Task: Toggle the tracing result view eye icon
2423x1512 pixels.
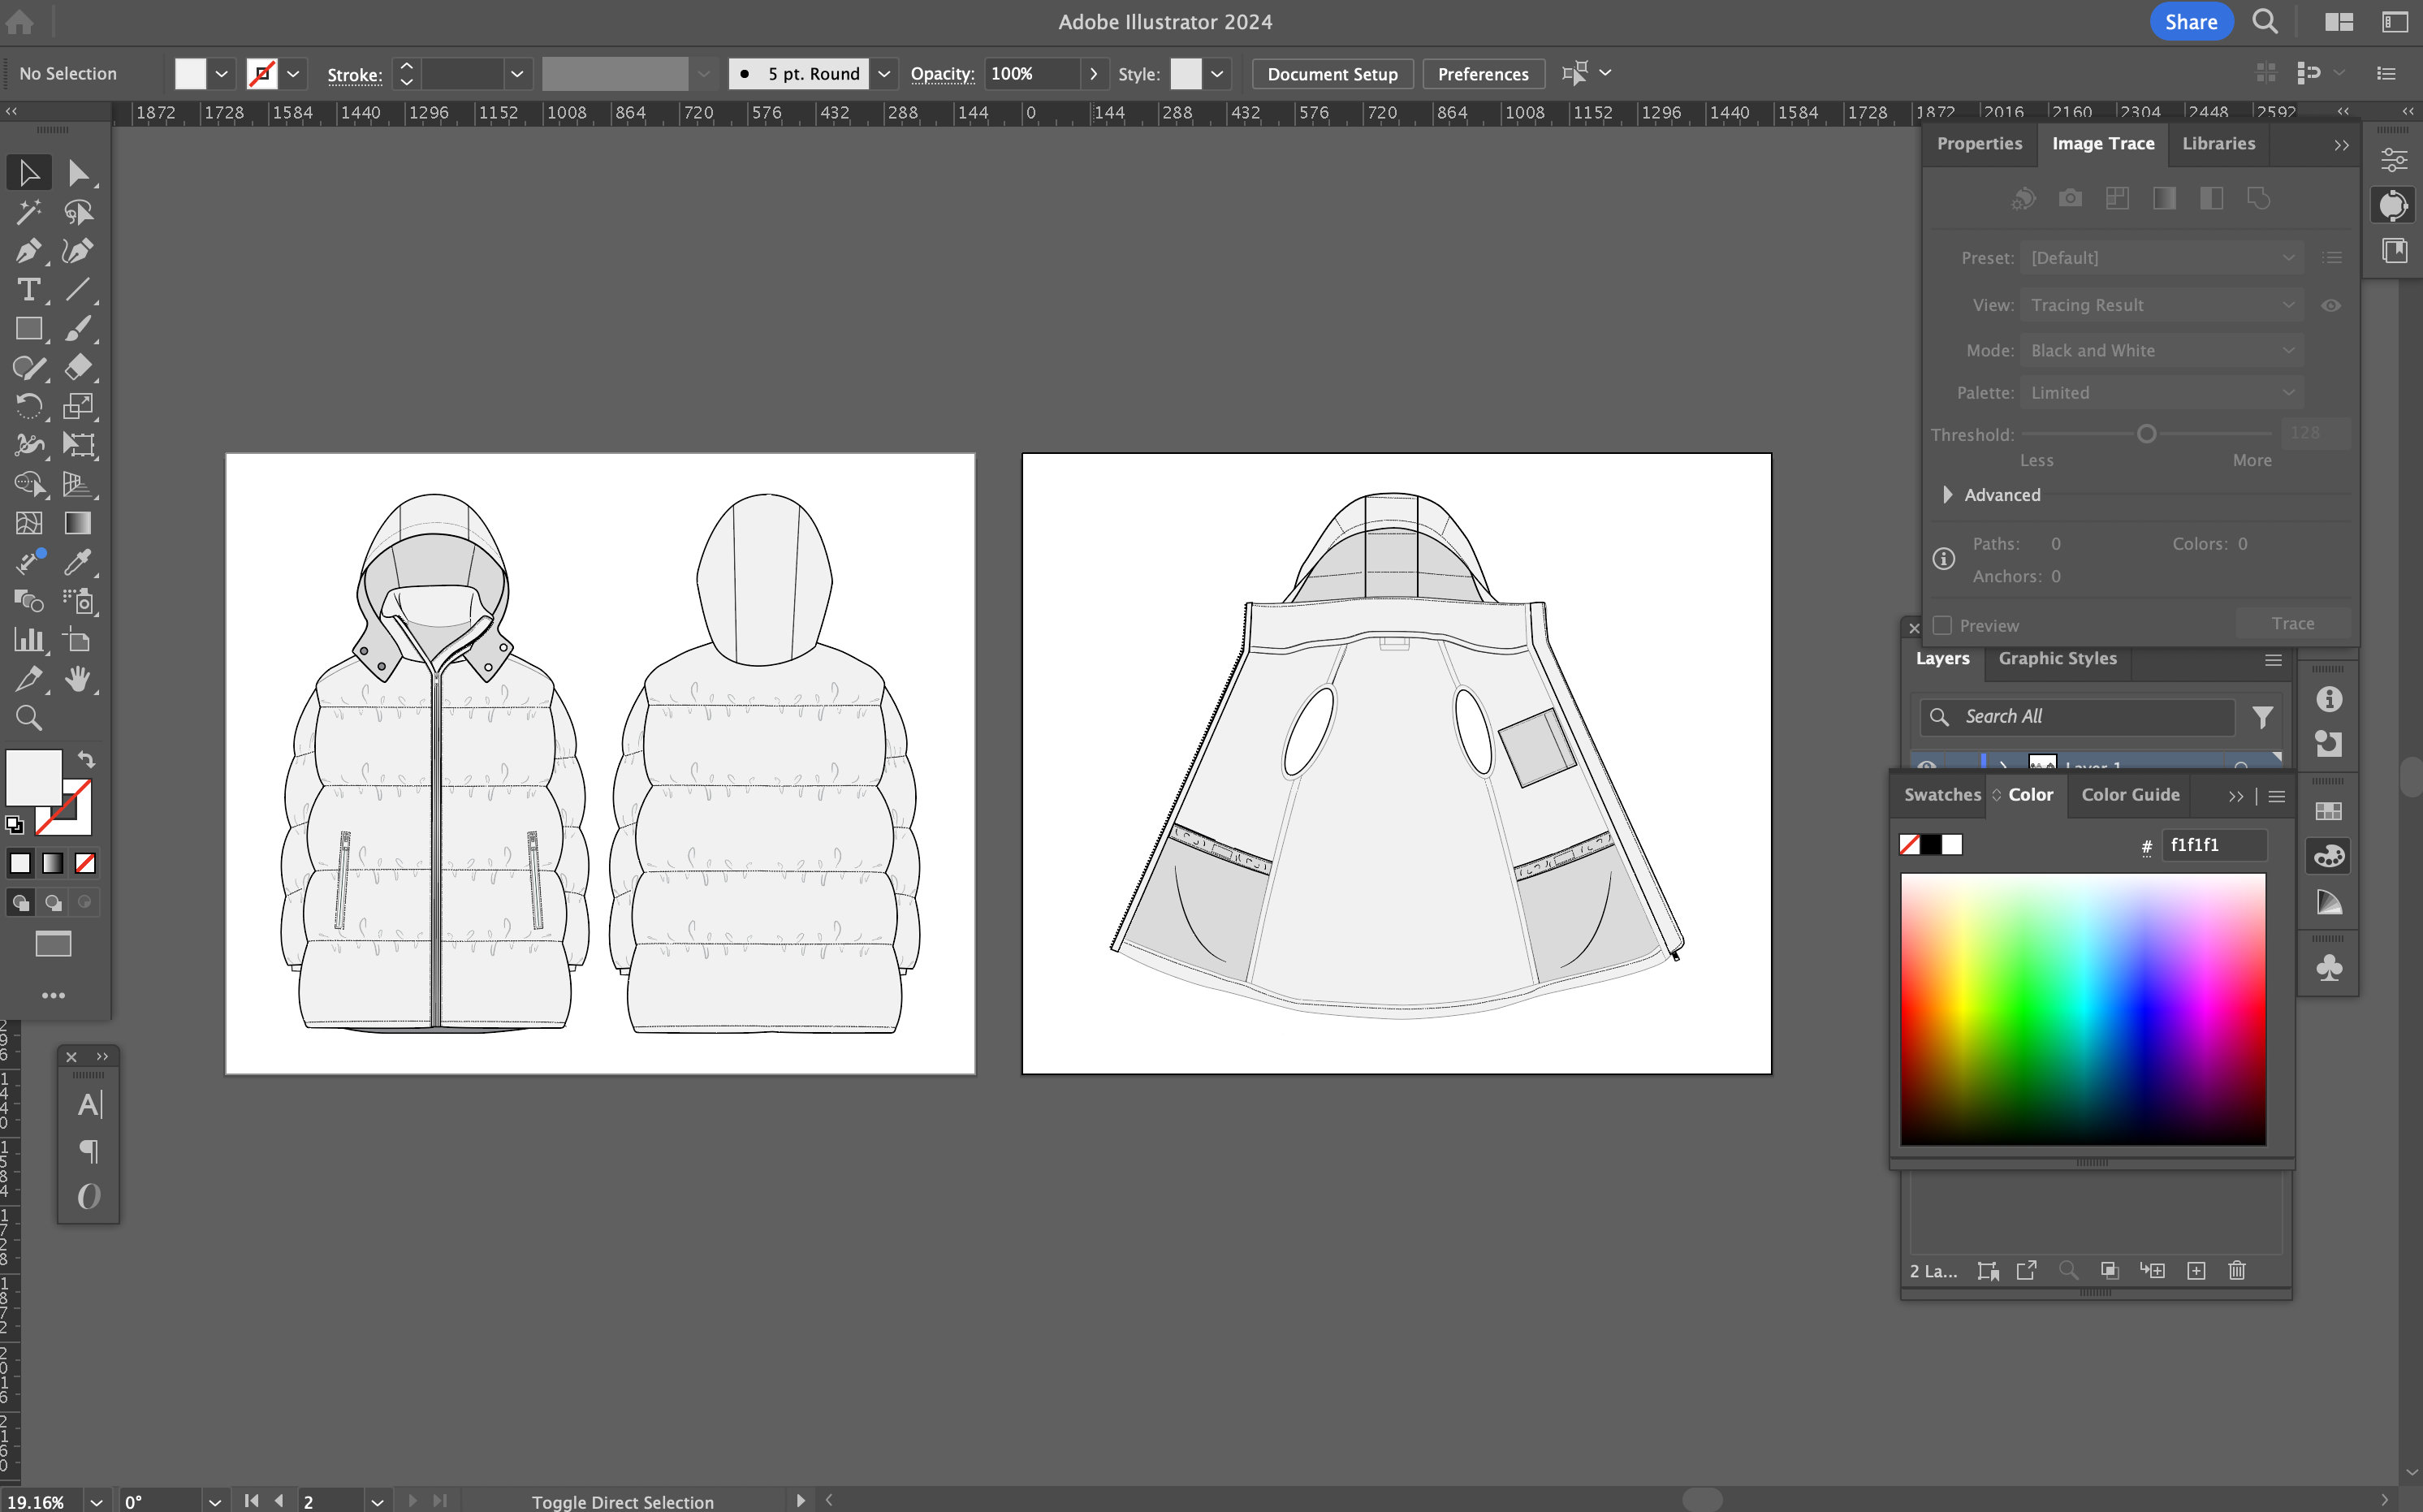Action: click(x=2331, y=305)
